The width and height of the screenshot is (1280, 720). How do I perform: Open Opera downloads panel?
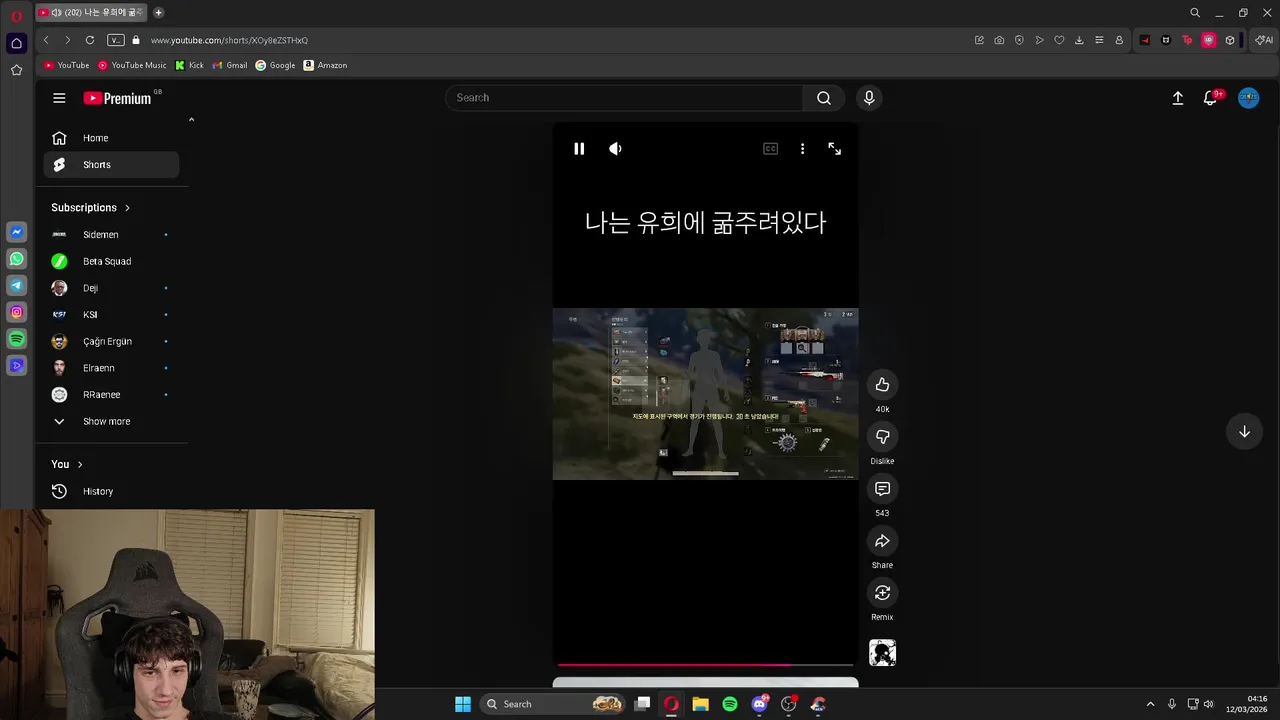[1079, 40]
